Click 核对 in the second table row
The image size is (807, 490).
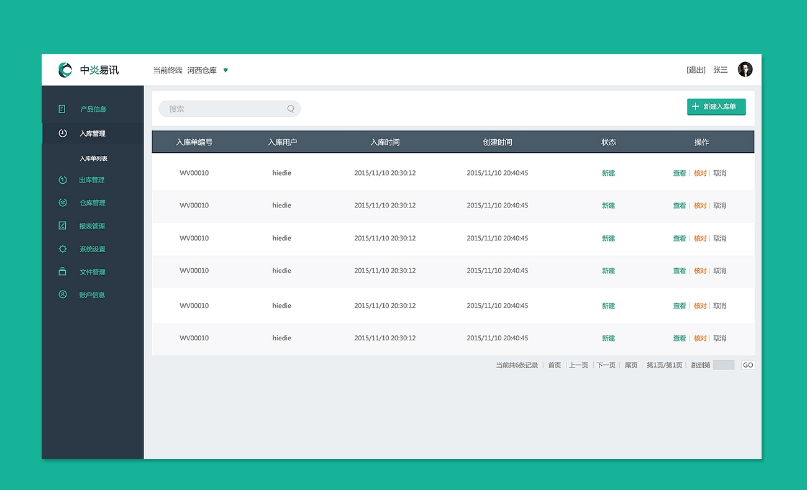click(700, 206)
